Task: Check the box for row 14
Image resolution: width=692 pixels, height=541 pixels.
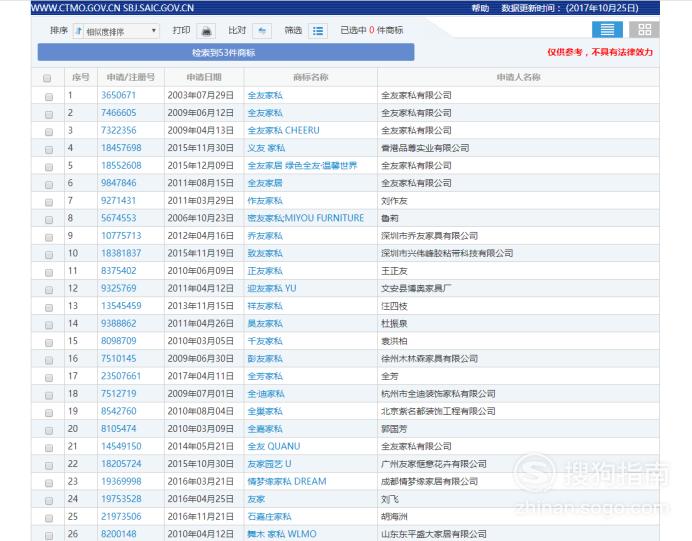Action: [x=49, y=324]
